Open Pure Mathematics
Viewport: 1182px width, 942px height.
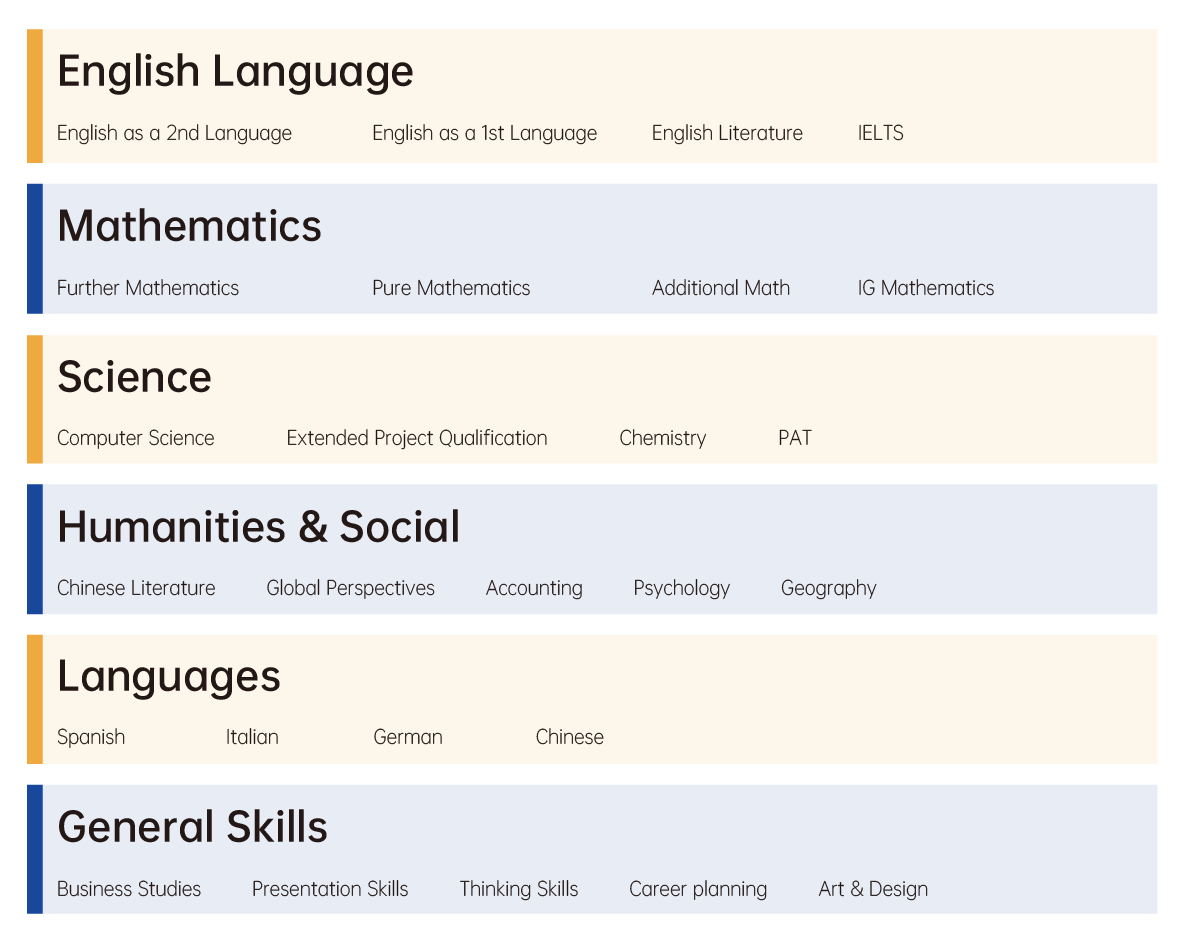(451, 288)
